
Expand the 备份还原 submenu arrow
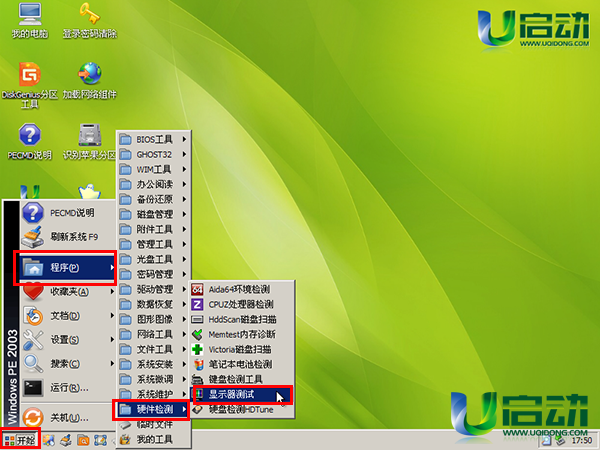tap(184, 199)
